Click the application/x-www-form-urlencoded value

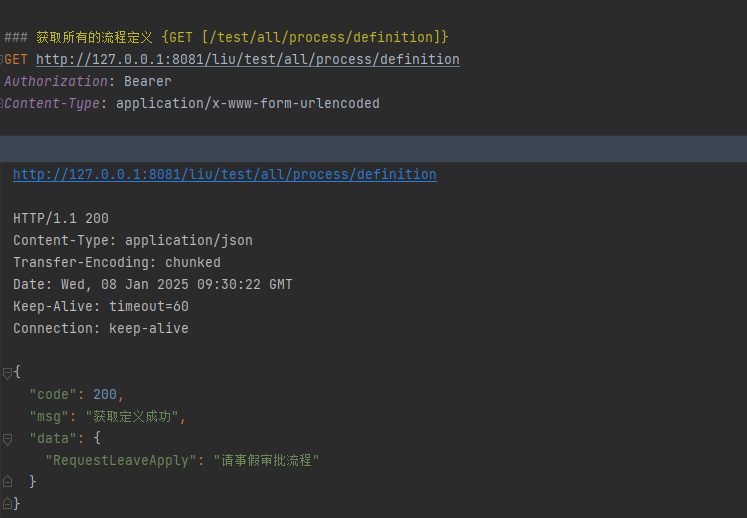(247, 104)
